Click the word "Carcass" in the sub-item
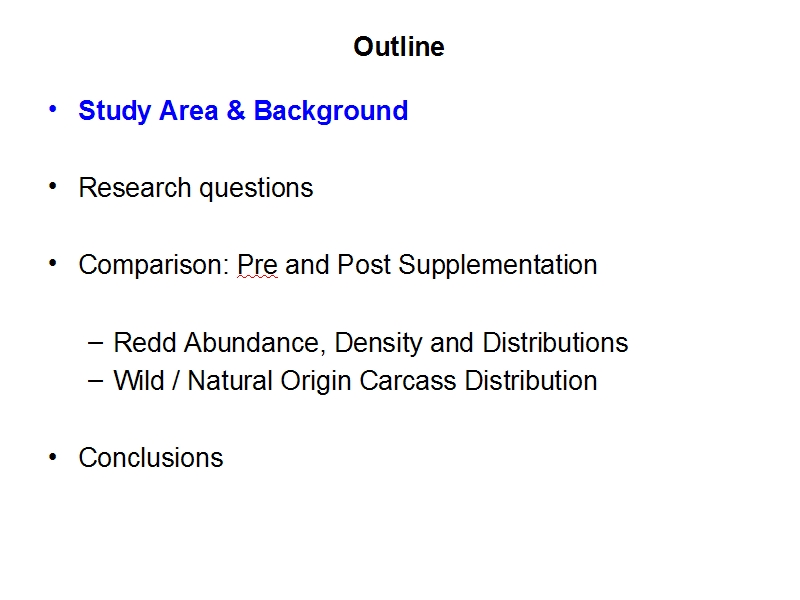 407,381
